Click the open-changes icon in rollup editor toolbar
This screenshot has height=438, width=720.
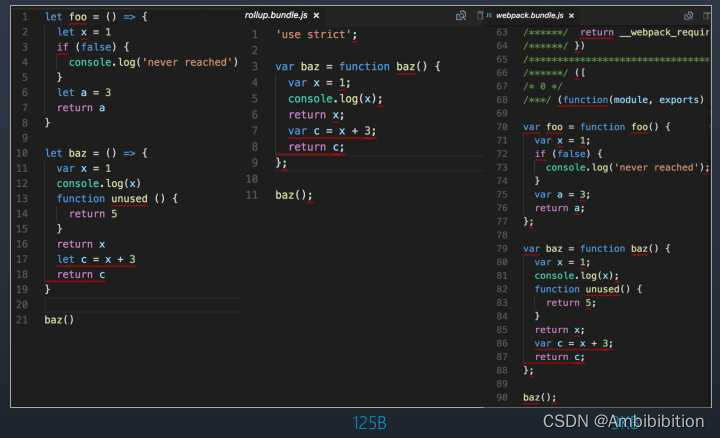click(x=461, y=16)
